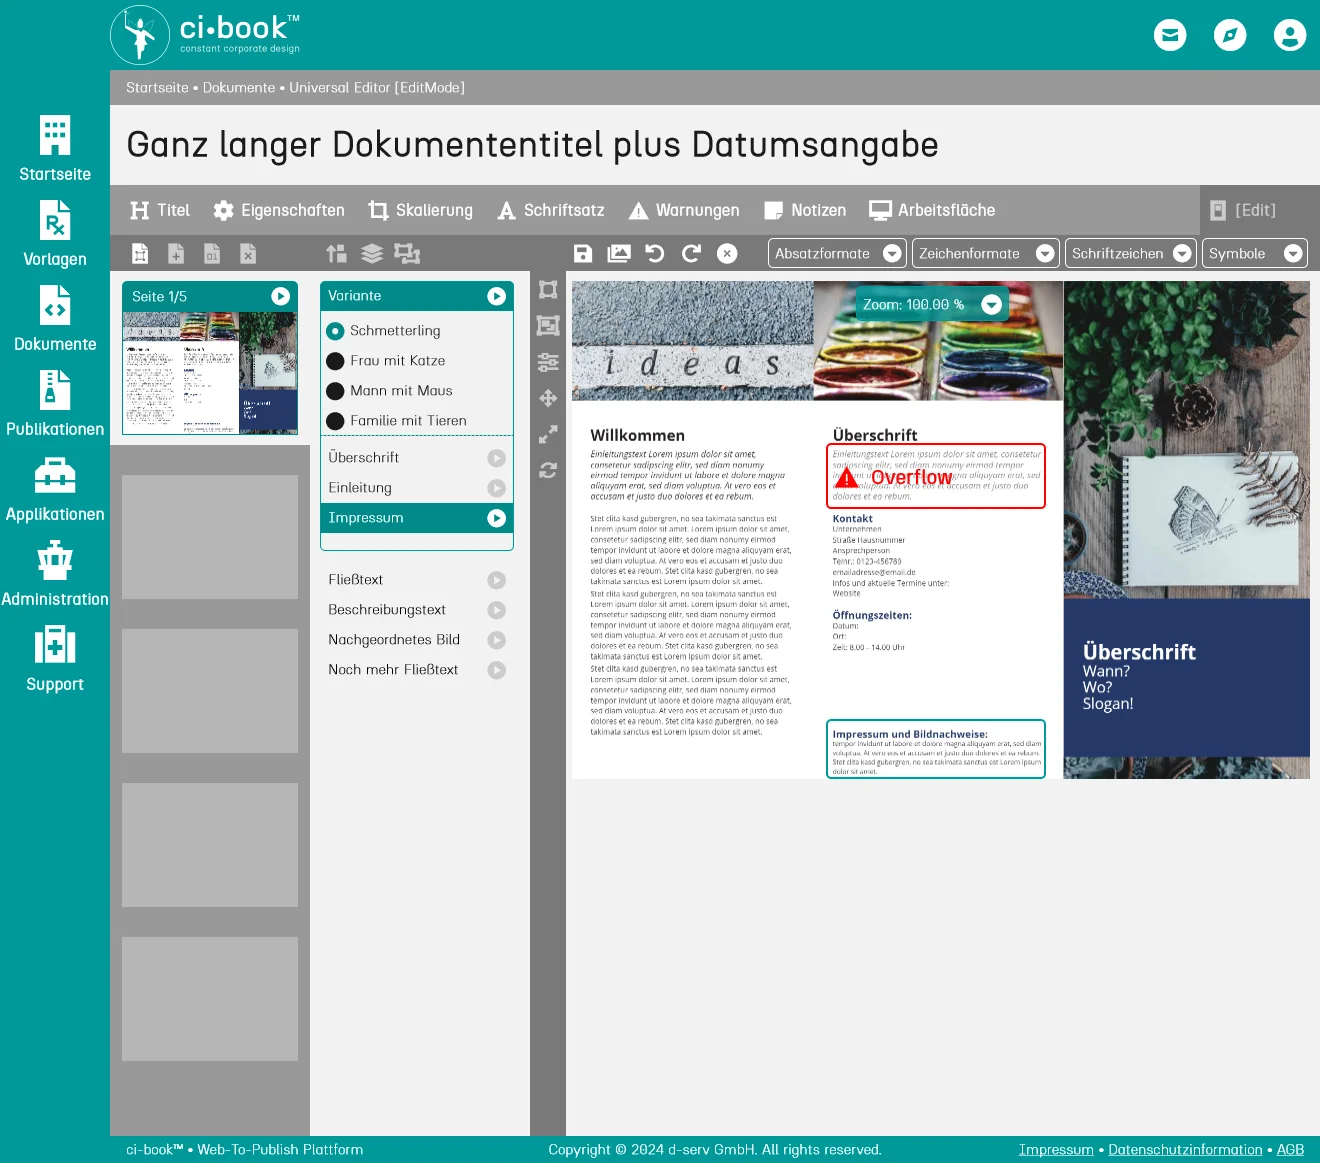This screenshot has width=1320, height=1163.
Task: Open the image gallery icon
Action: [x=619, y=254]
